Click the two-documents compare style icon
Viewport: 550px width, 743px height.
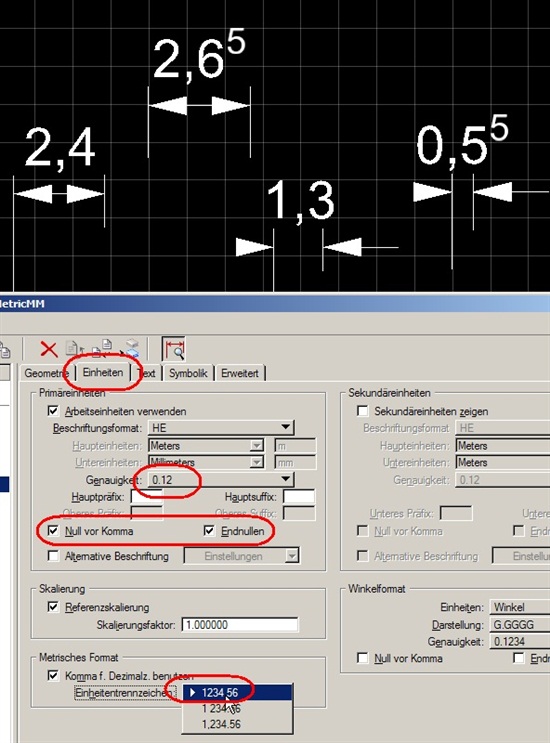(x=102, y=348)
